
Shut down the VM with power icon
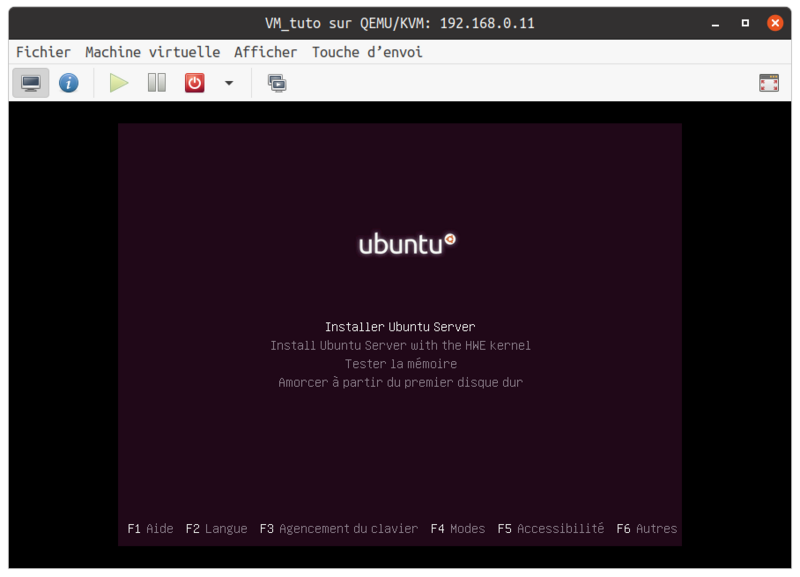[x=195, y=83]
